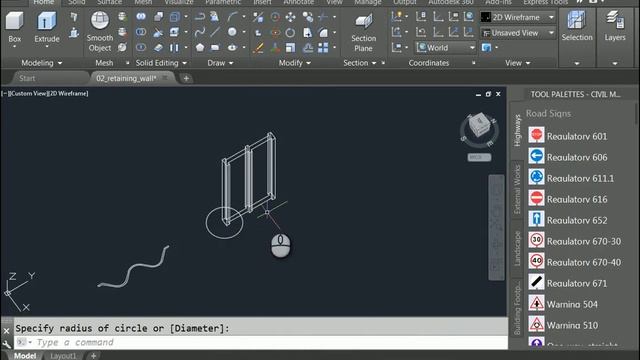Viewport: 640px width, 360px height.
Task: Open the External Works palette tab
Action: (x=517, y=190)
